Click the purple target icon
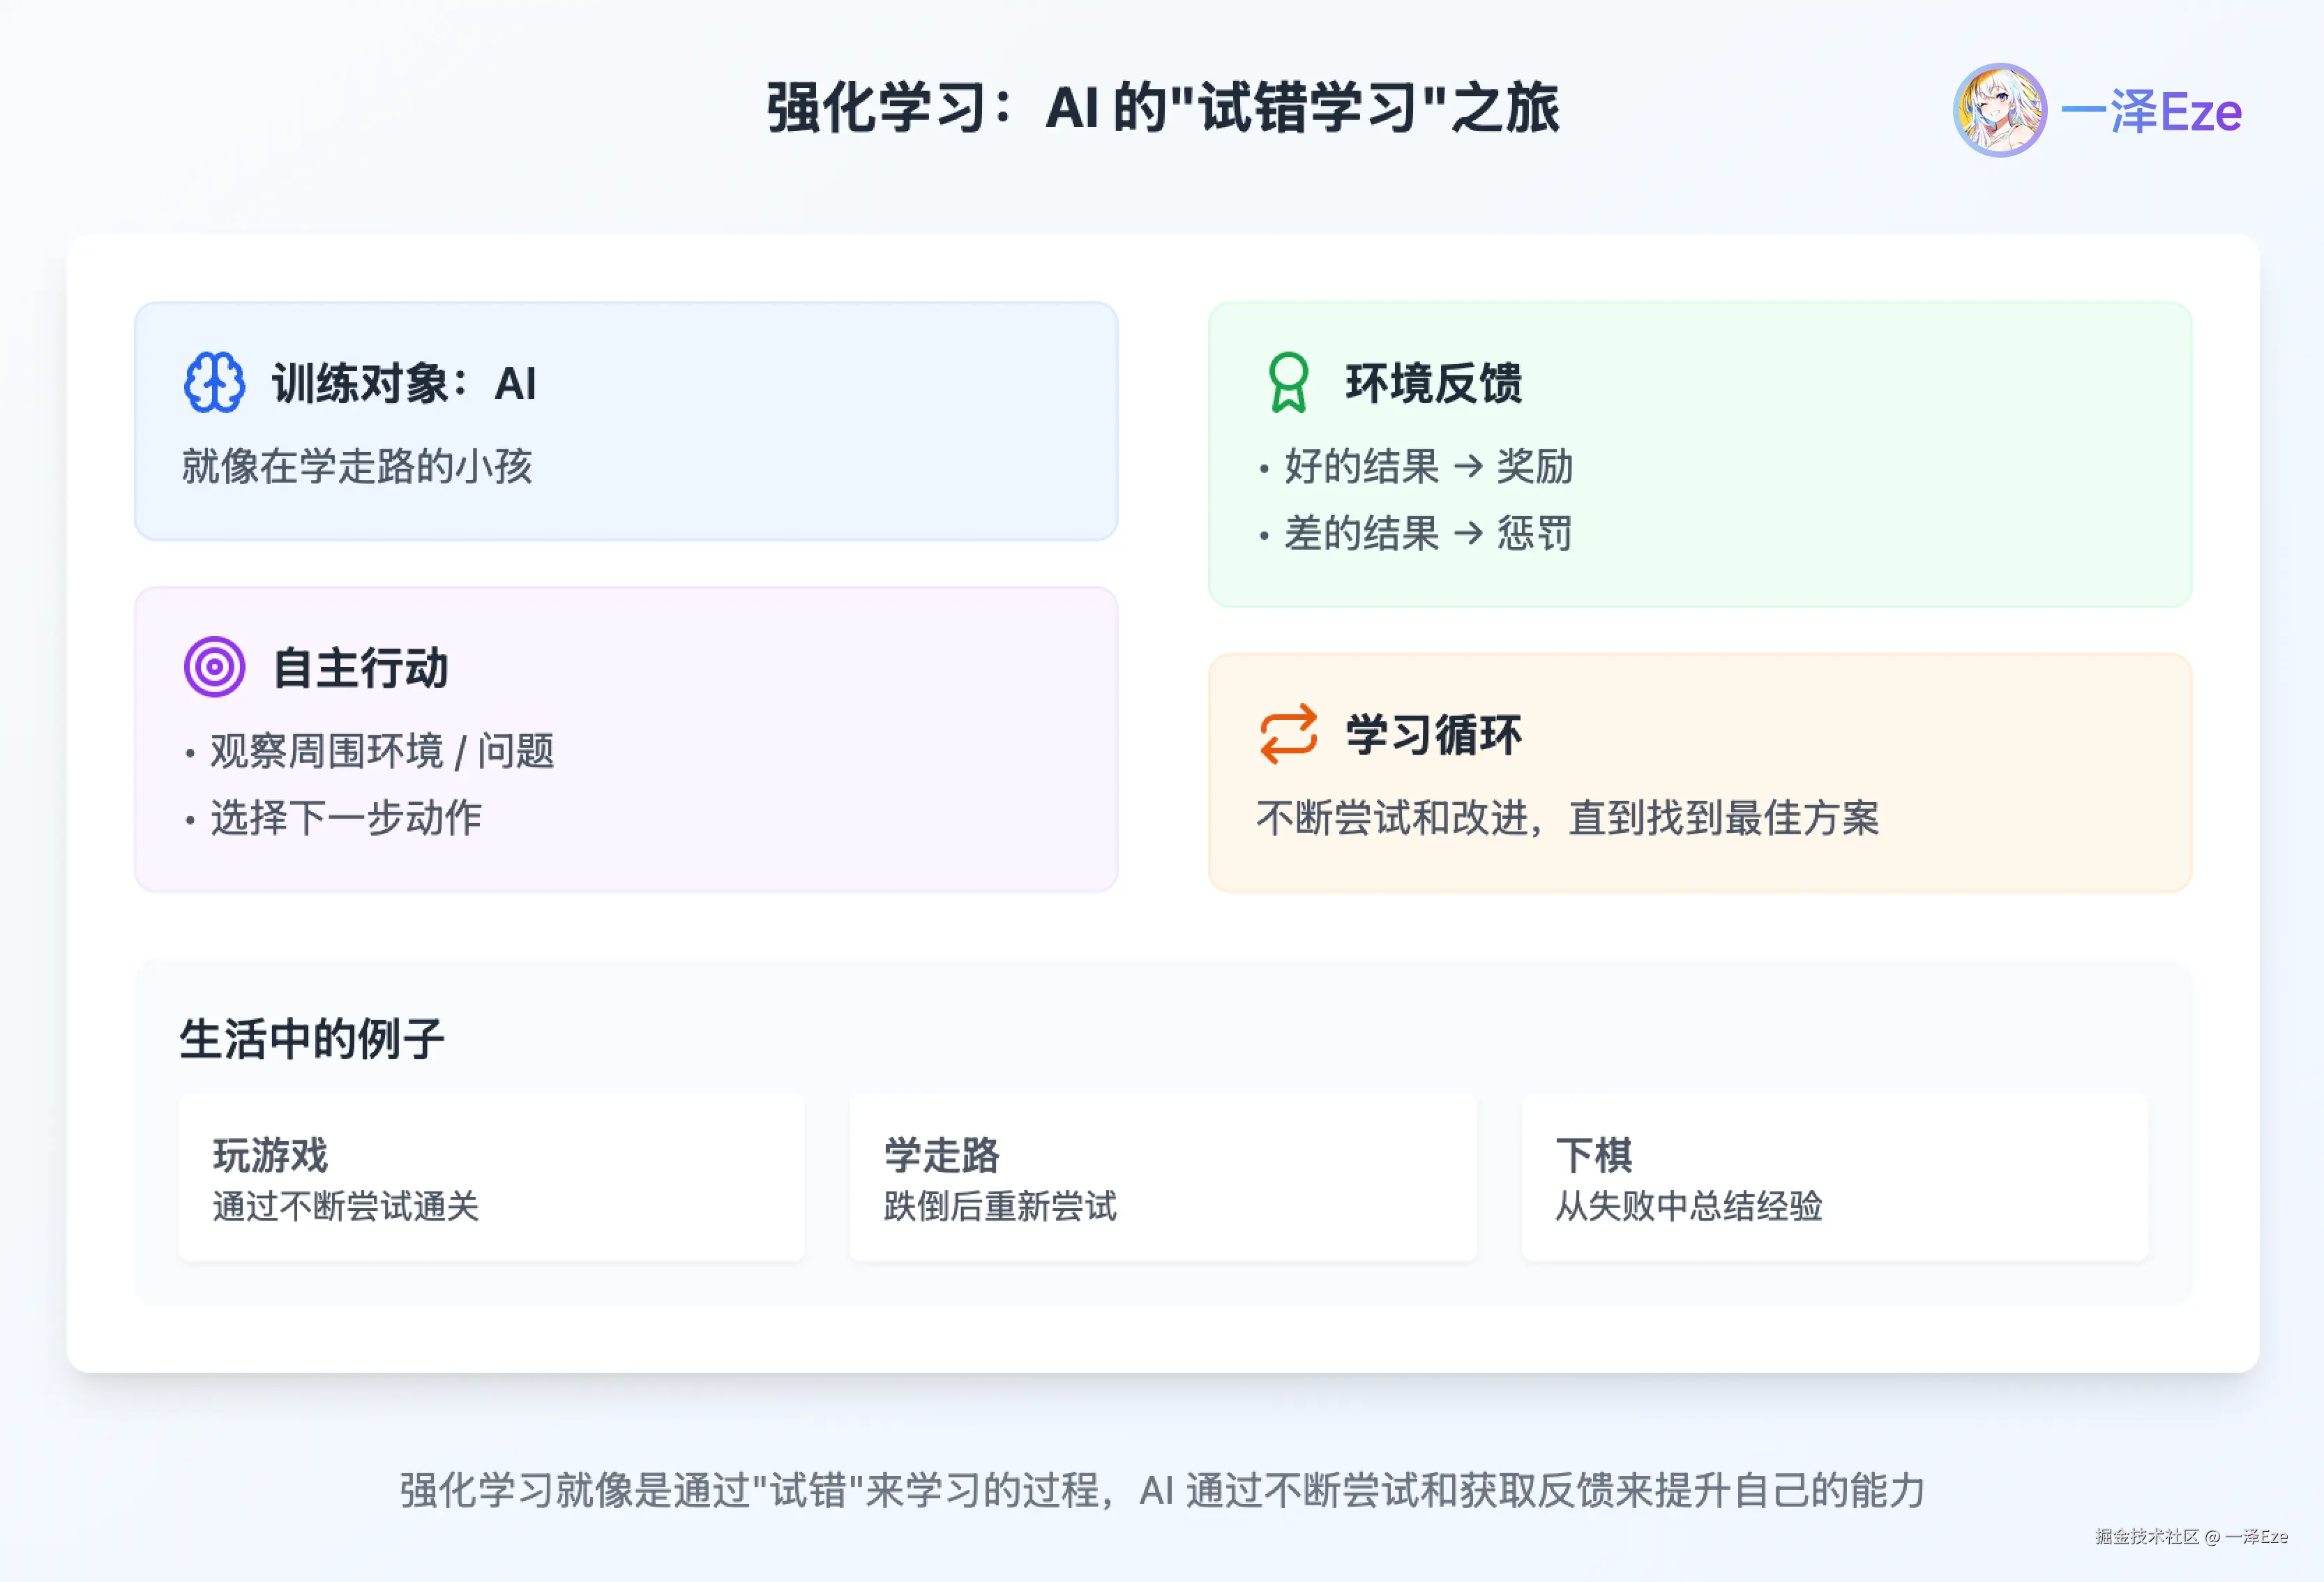Viewport: 2324px width, 1582px height. point(214,667)
